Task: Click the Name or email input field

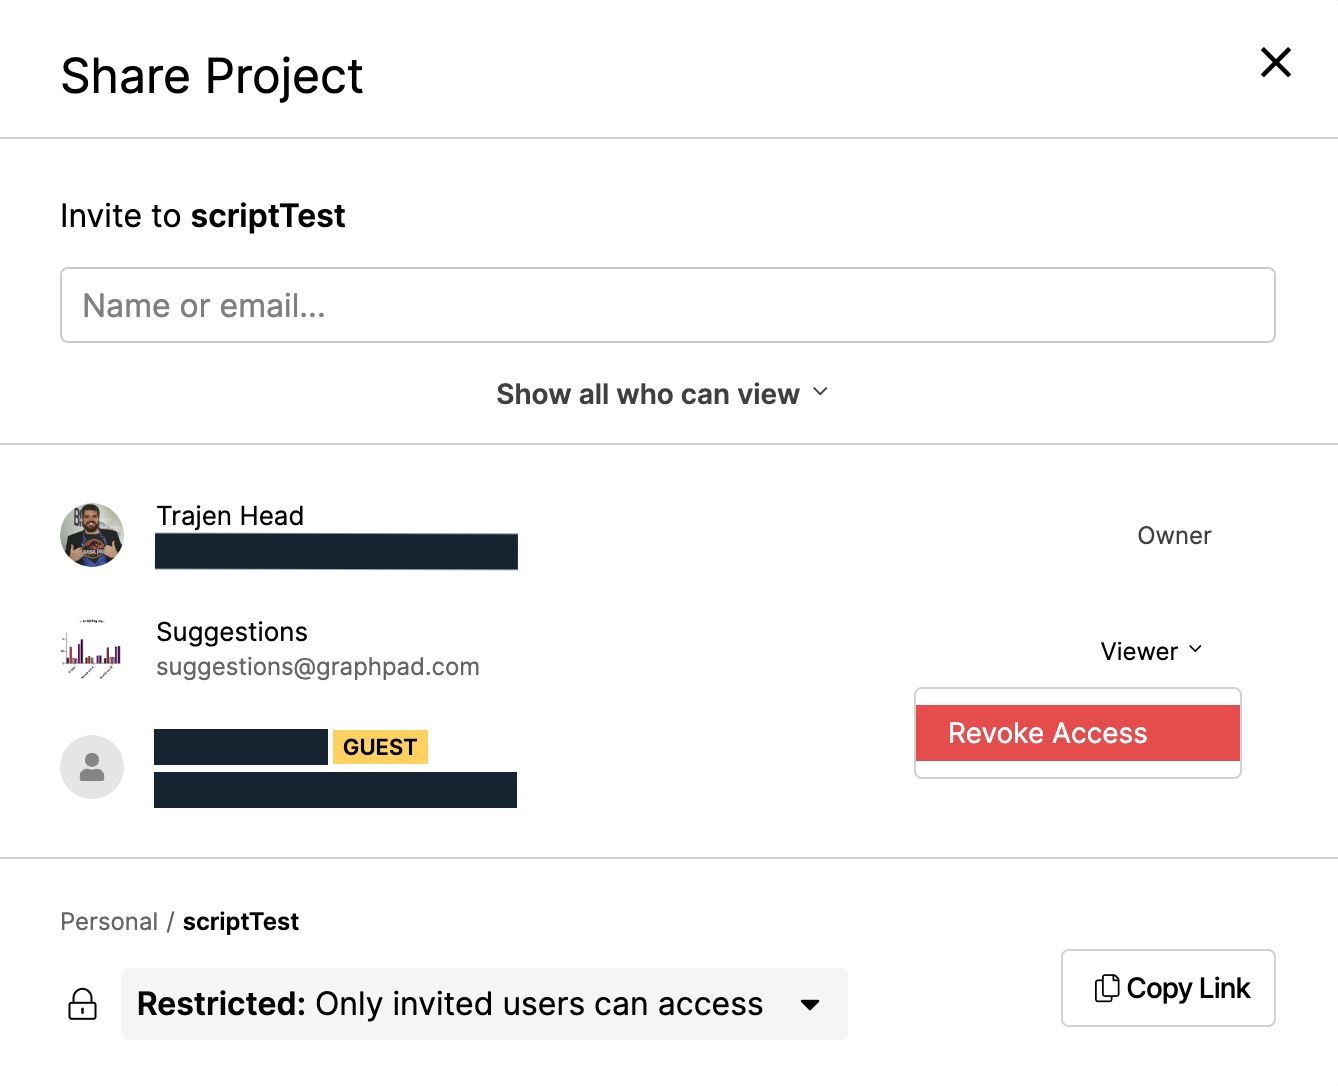Action: [667, 305]
